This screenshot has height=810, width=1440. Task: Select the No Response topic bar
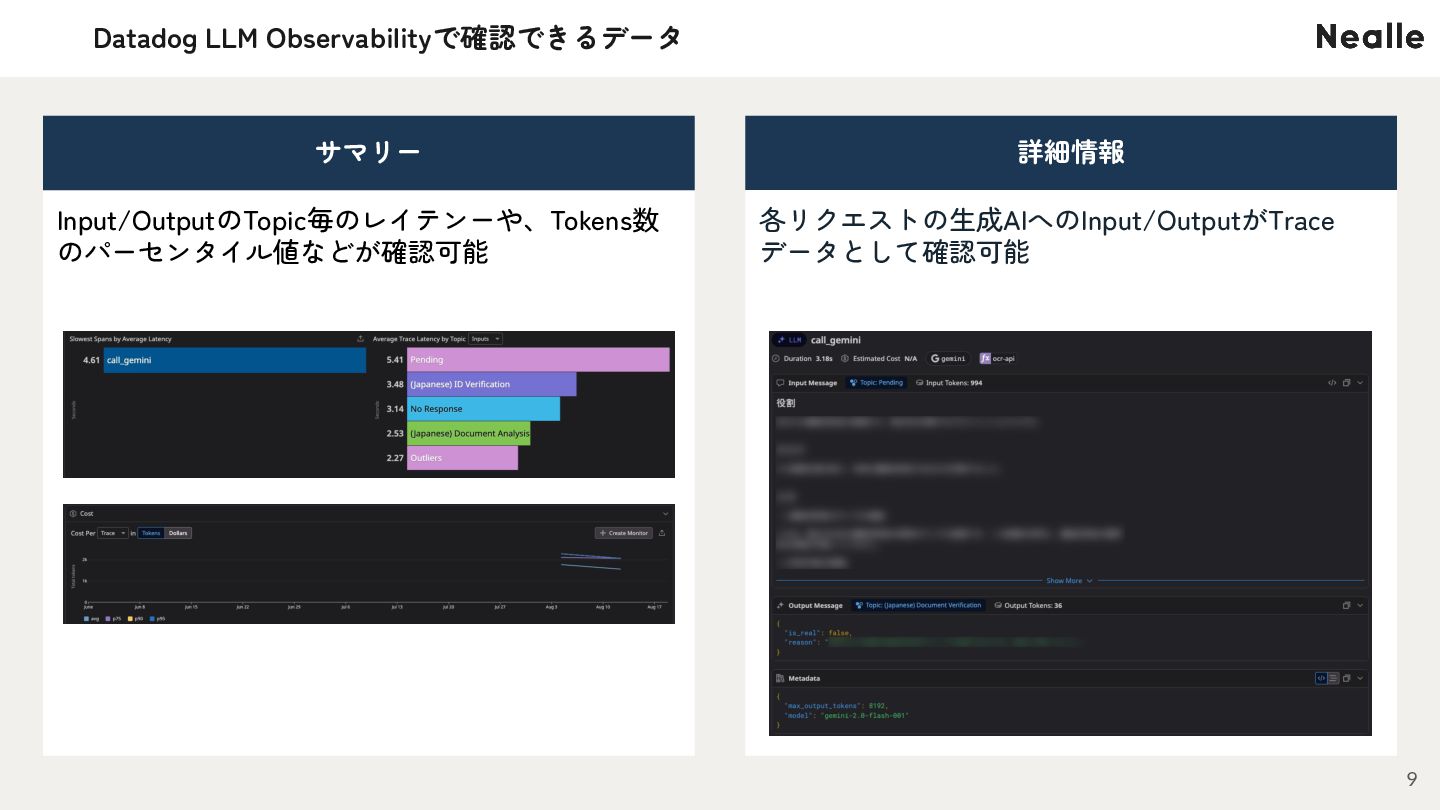tap(483, 409)
